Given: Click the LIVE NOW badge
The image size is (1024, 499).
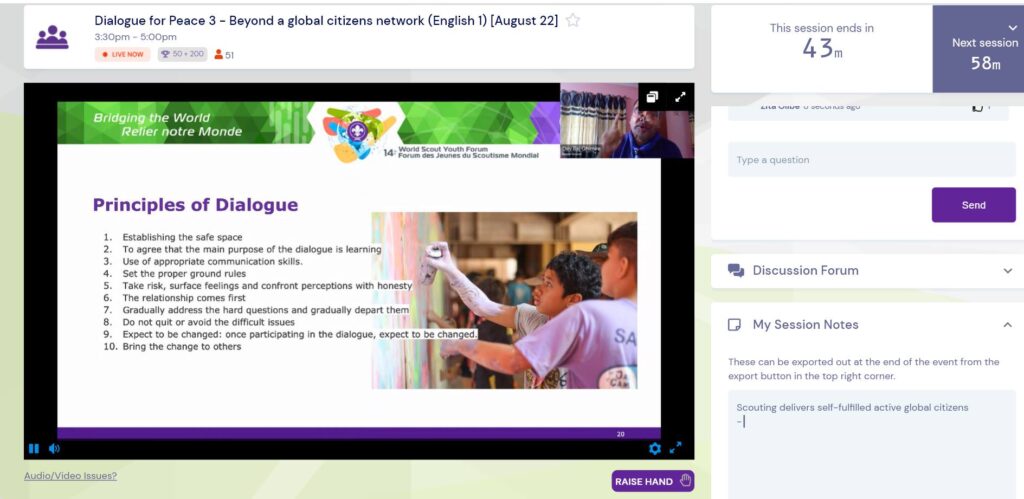Looking at the screenshot, I should click(122, 55).
